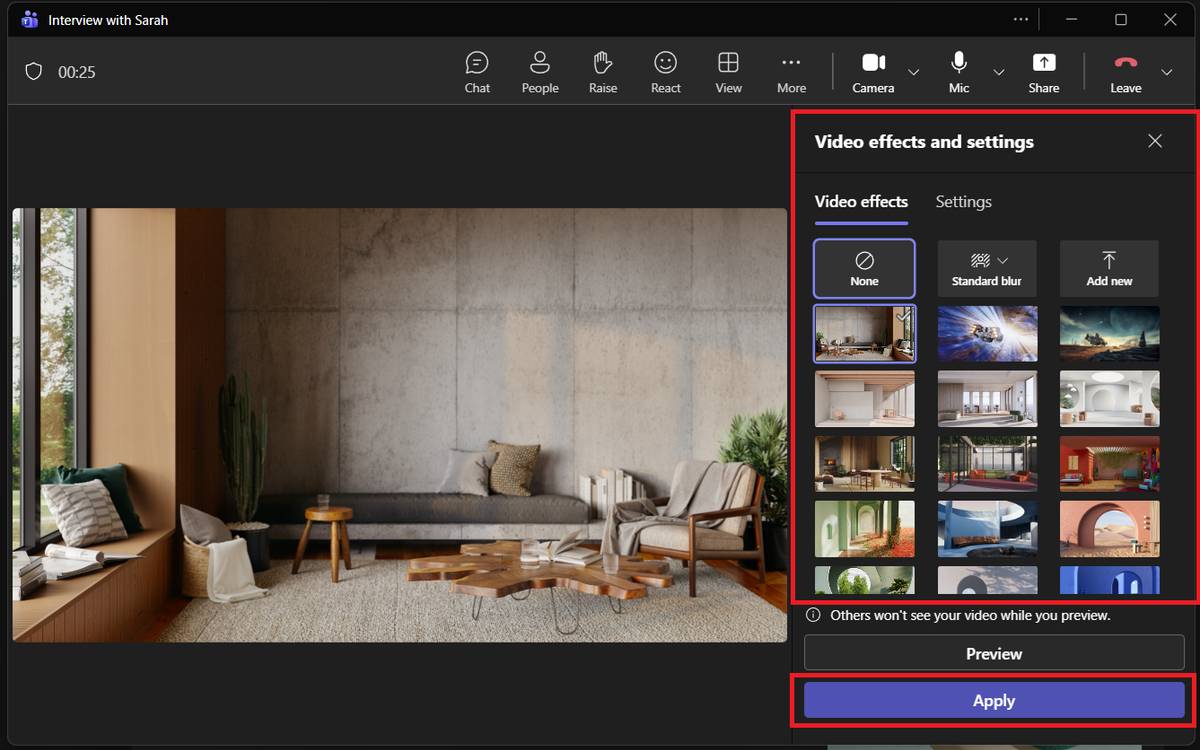Click the shield security icon
1200x750 pixels.
[x=34, y=72]
